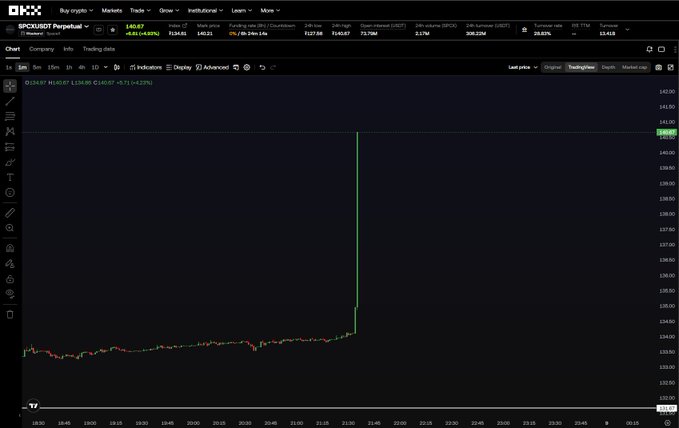Switch to the Trading data tab

(x=99, y=49)
